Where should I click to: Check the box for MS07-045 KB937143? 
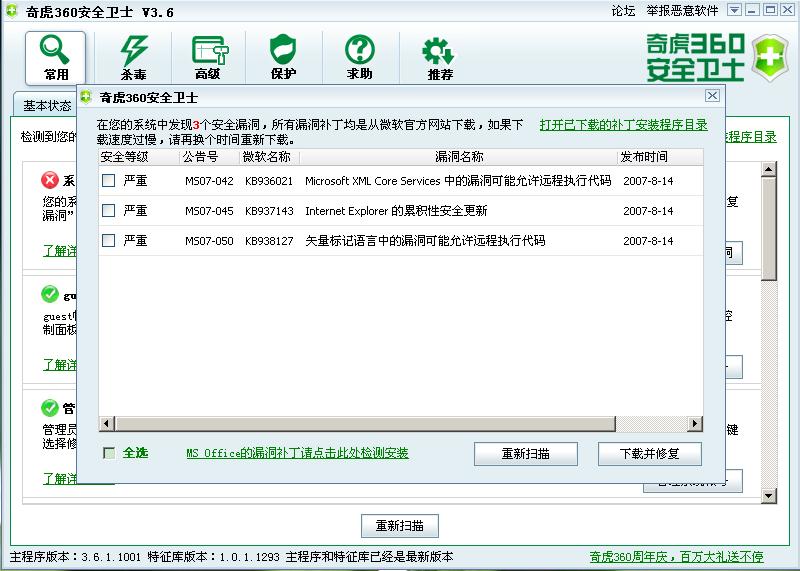tap(109, 210)
